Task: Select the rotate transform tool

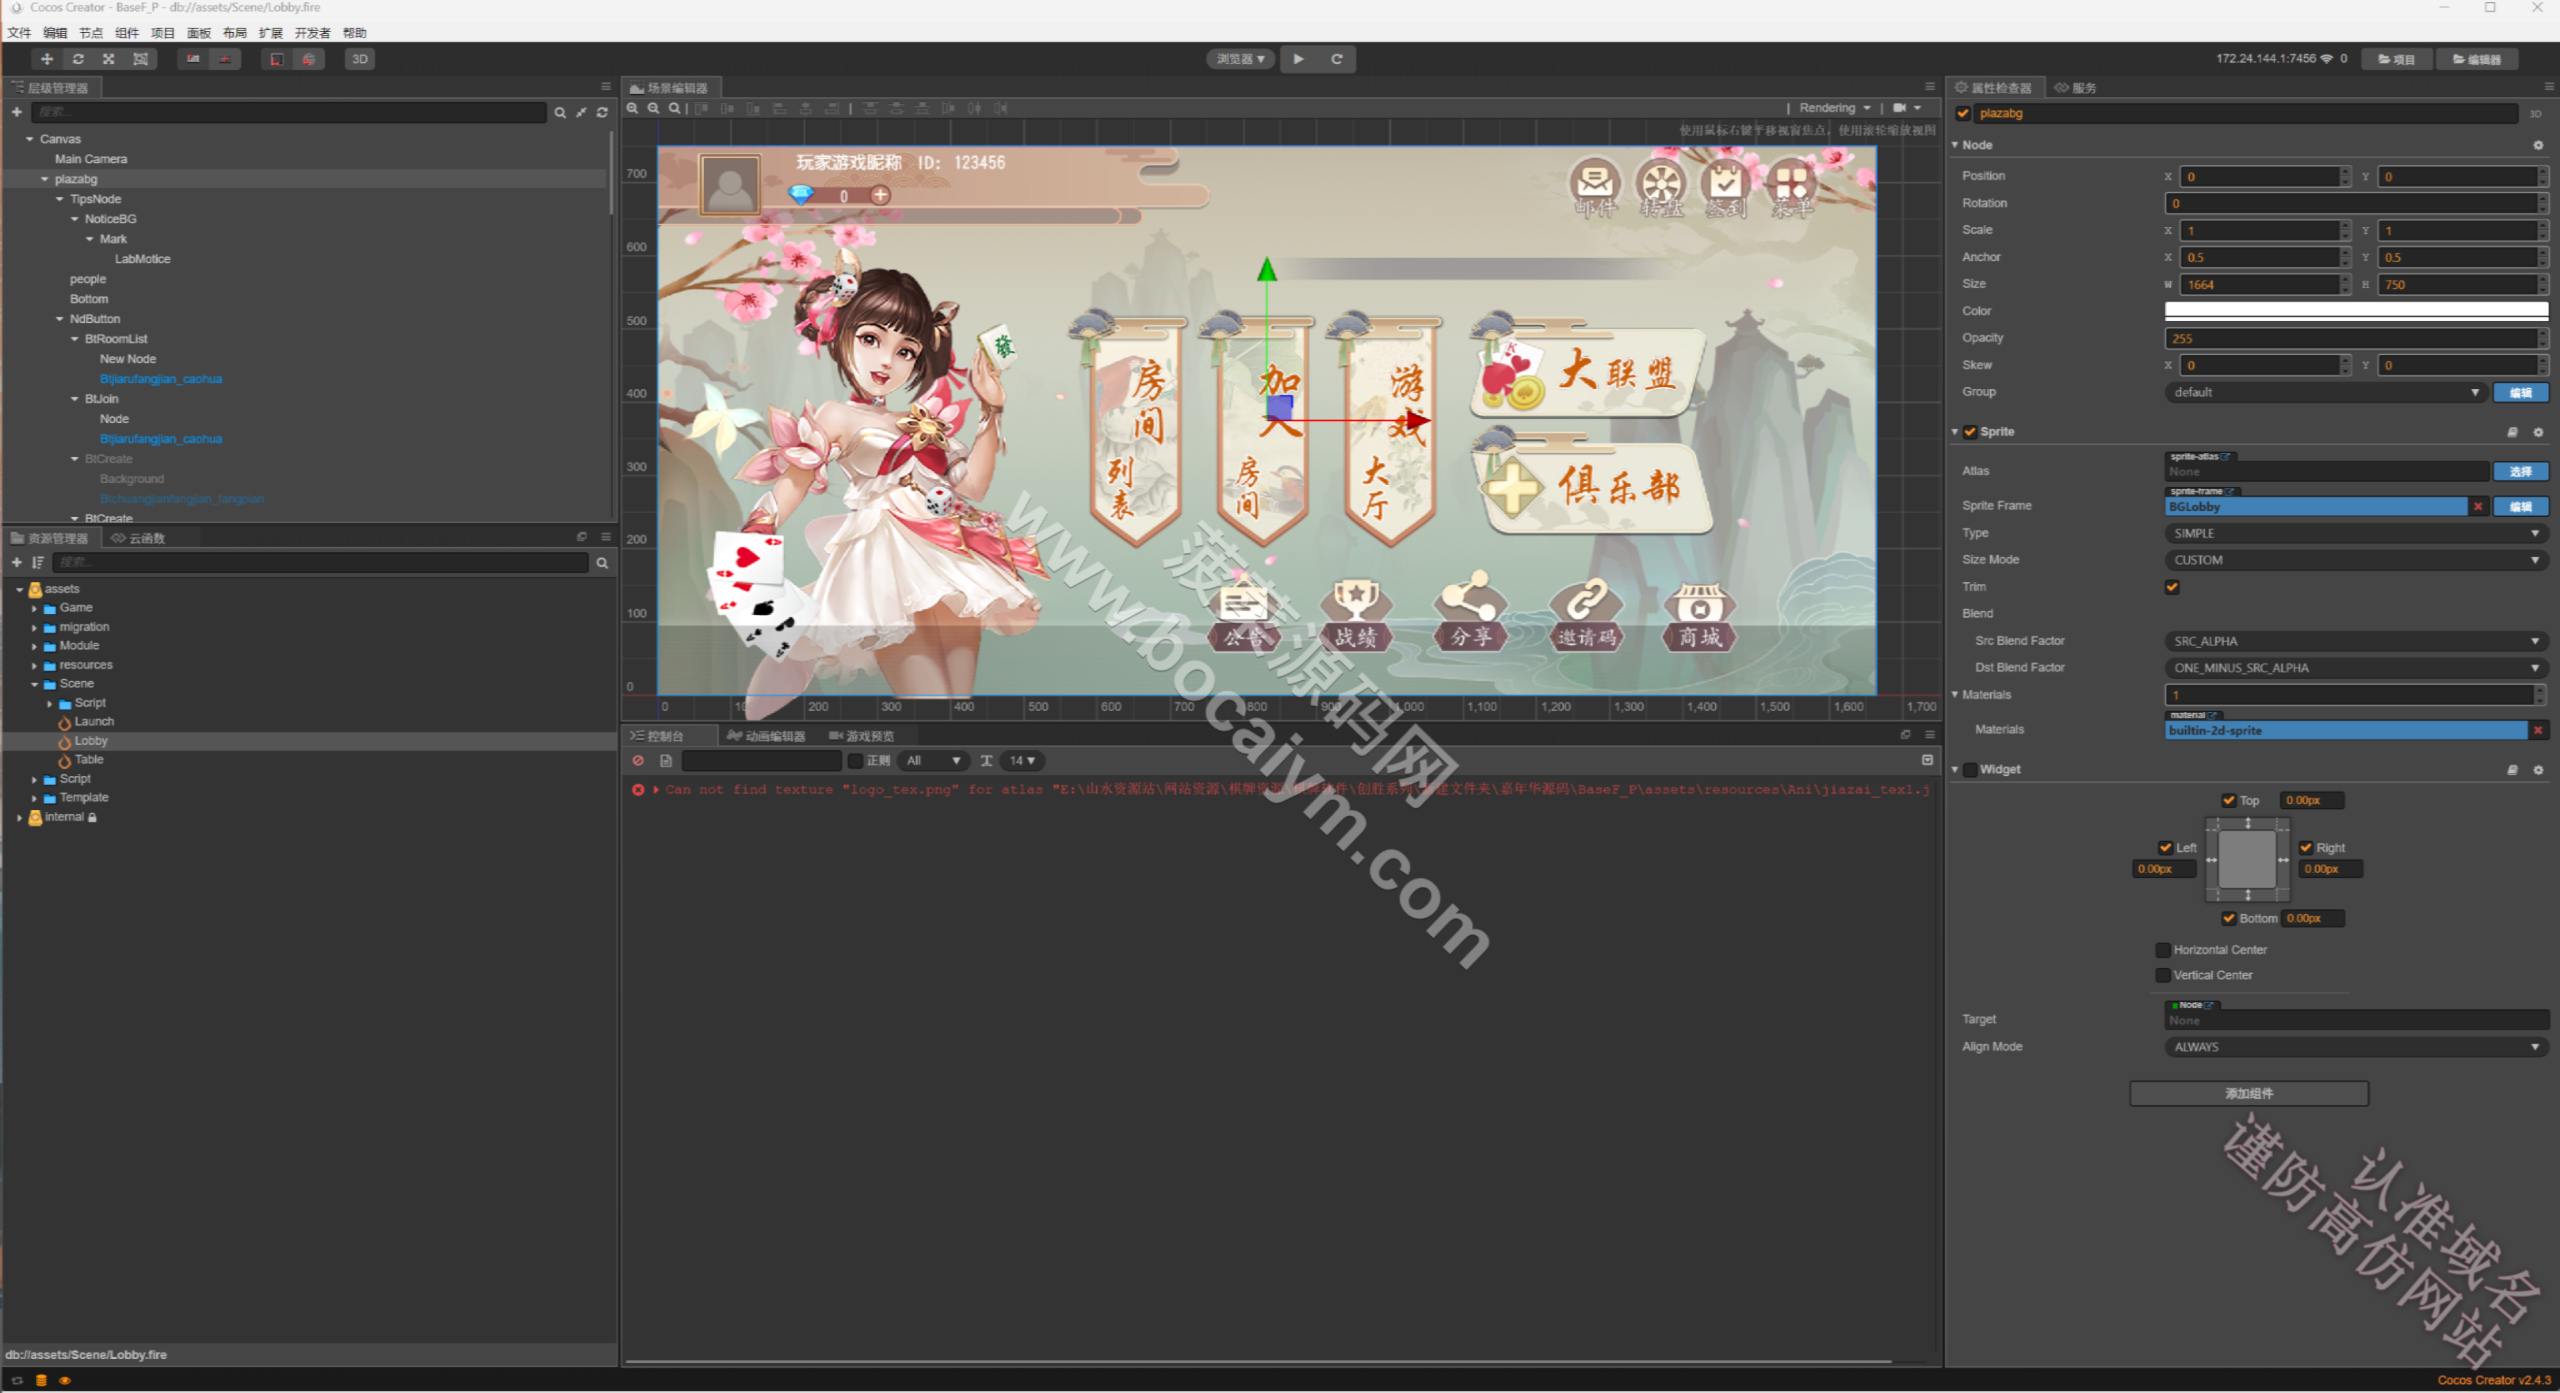Action: coord(78,59)
